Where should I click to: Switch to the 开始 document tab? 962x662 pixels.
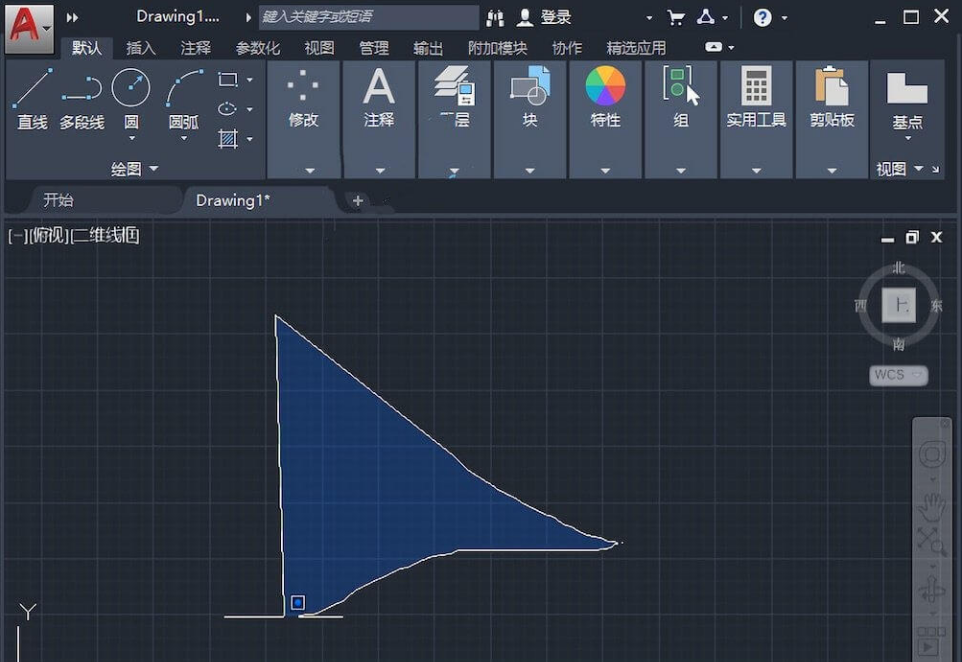[58, 200]
